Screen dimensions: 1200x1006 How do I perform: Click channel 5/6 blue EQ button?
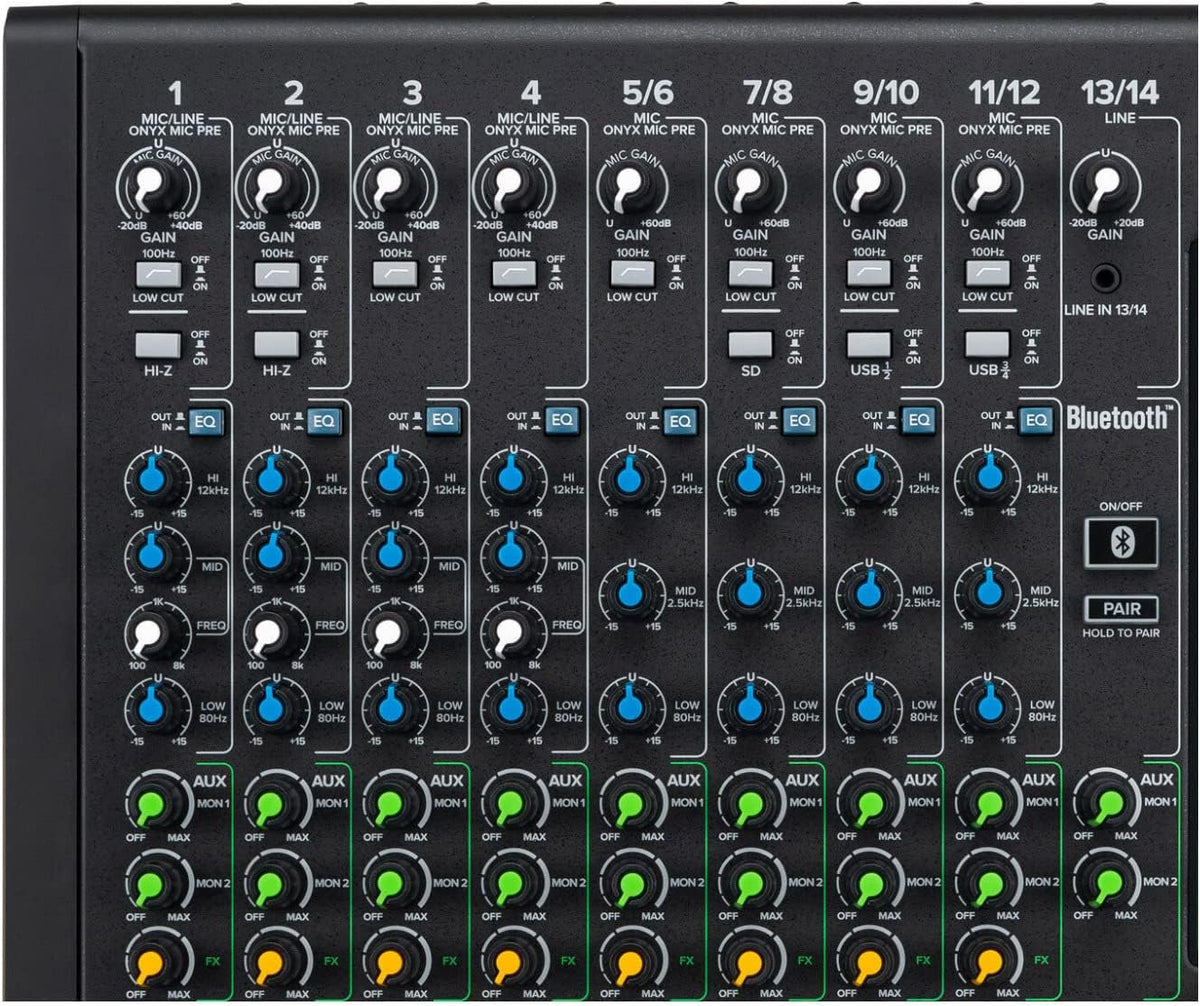(x=680, y=421)
